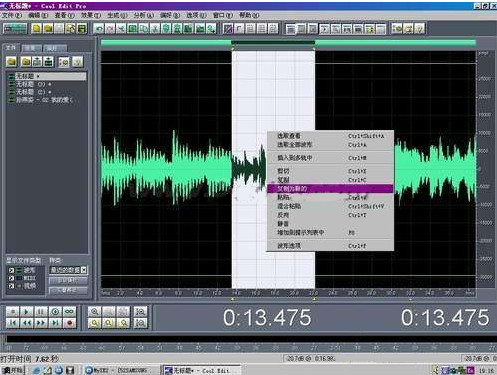Click the Play button in transport controls

(26, 311)
